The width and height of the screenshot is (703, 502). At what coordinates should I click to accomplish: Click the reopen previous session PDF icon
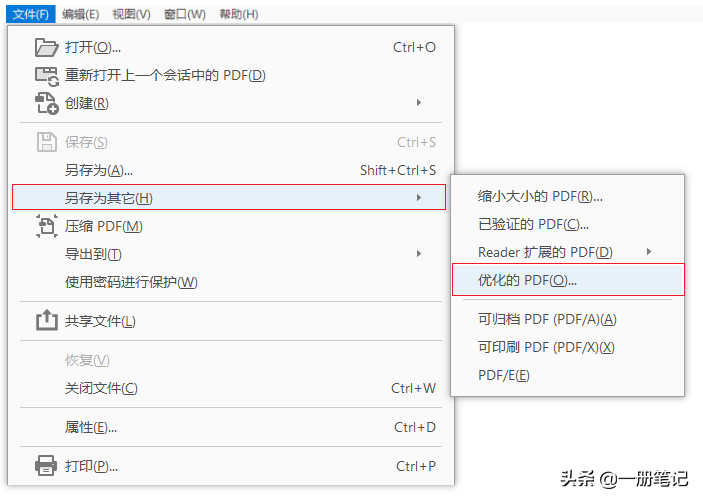pyautogui.click(x=47, y=76)
